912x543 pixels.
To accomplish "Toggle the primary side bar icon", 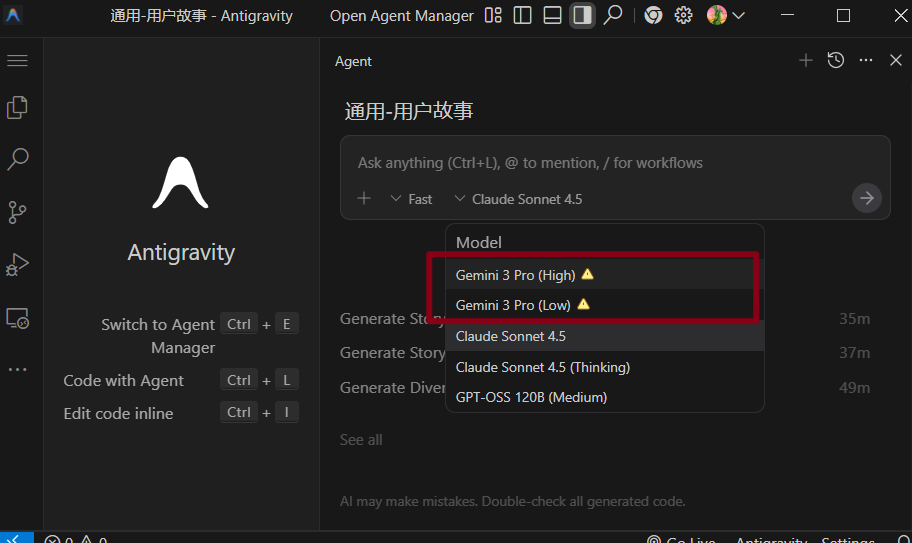I will [522, 15].
